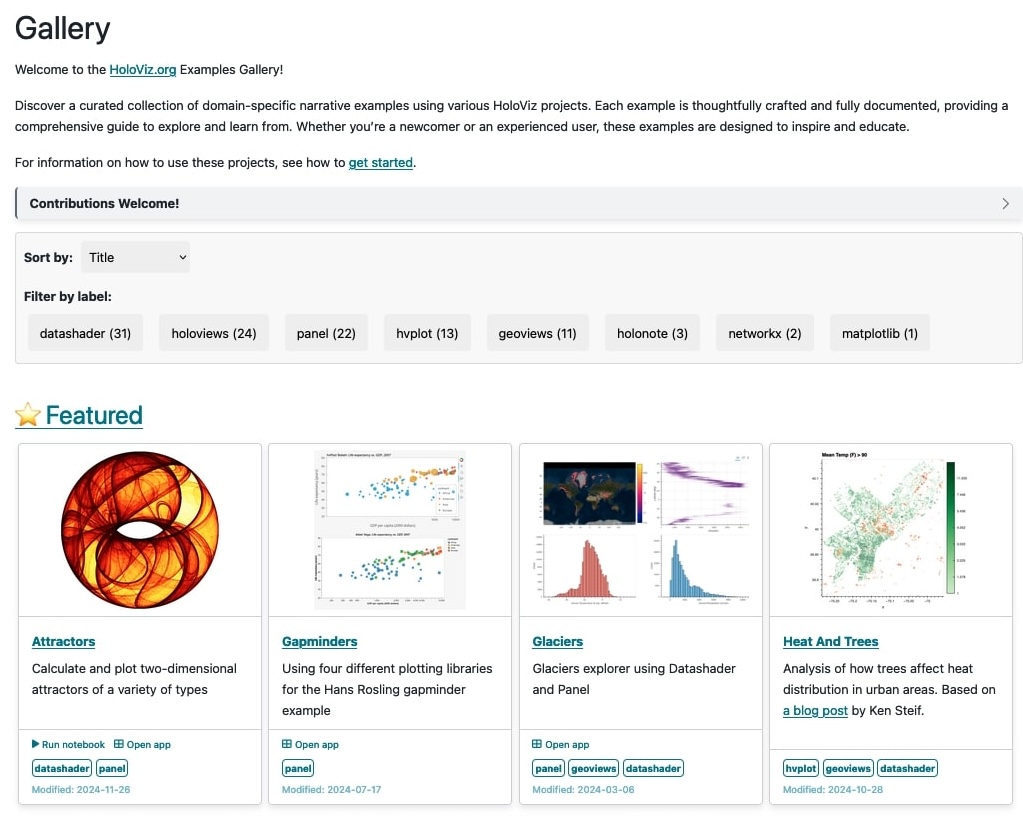Open the HoloViz.org link
Image resolution: width=1023 pixels, height=816 pixels.
point(143,69)
